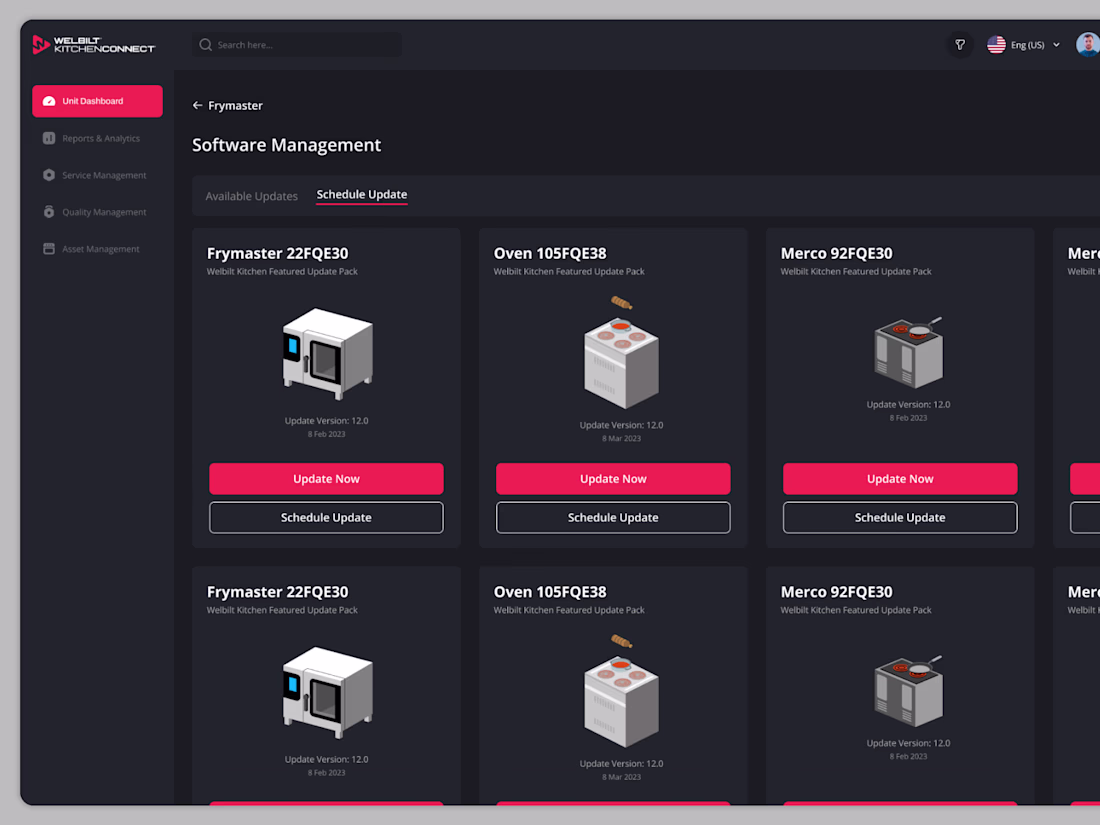Click the bottom Oven 105FQE38 stove image
Screen dimensions: 1100x825
(x=621, y=692)
